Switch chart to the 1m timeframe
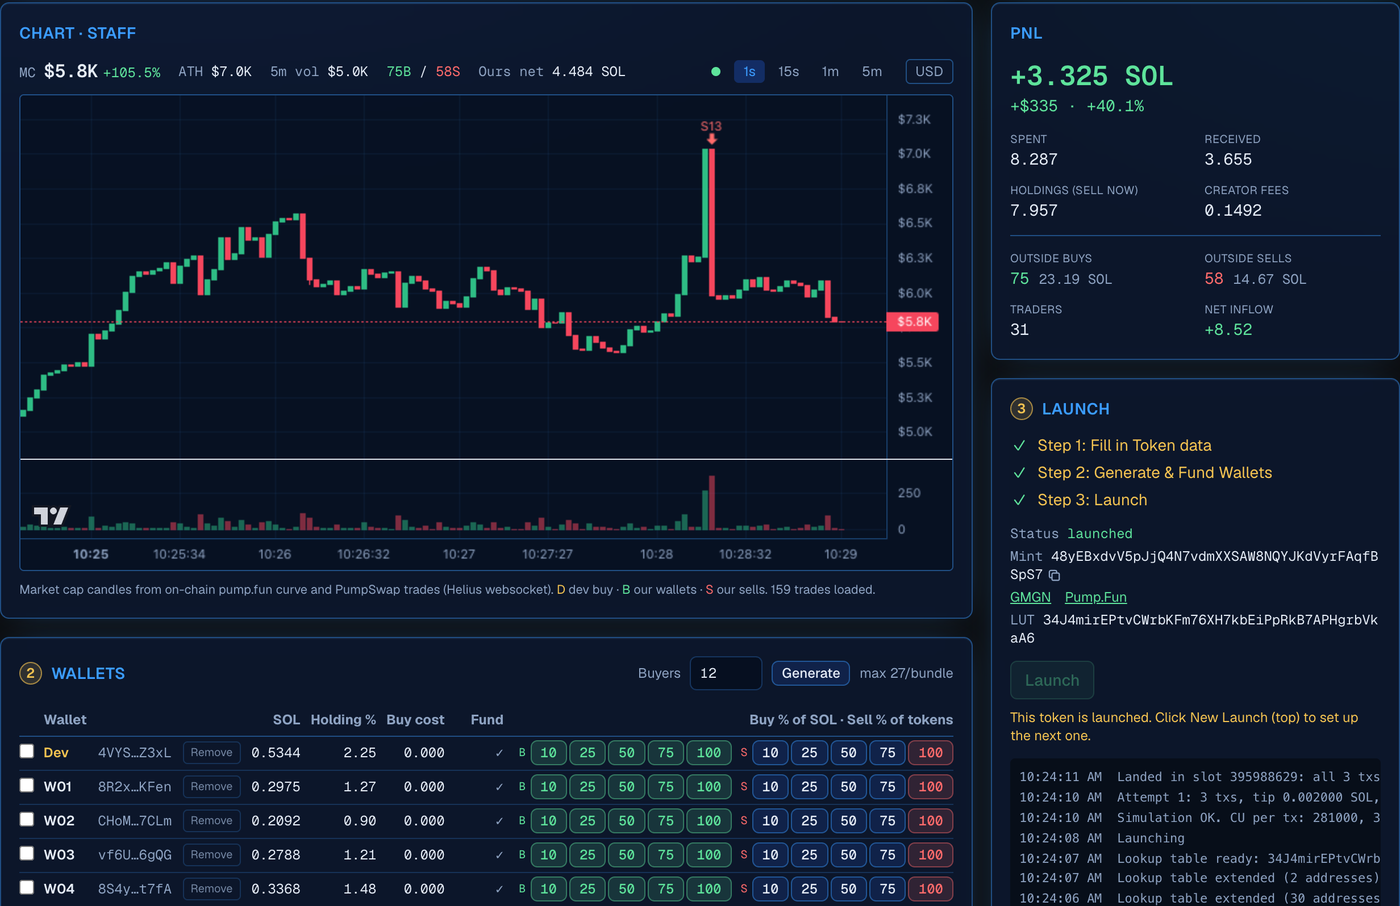1400x906 pixels. 830,72
